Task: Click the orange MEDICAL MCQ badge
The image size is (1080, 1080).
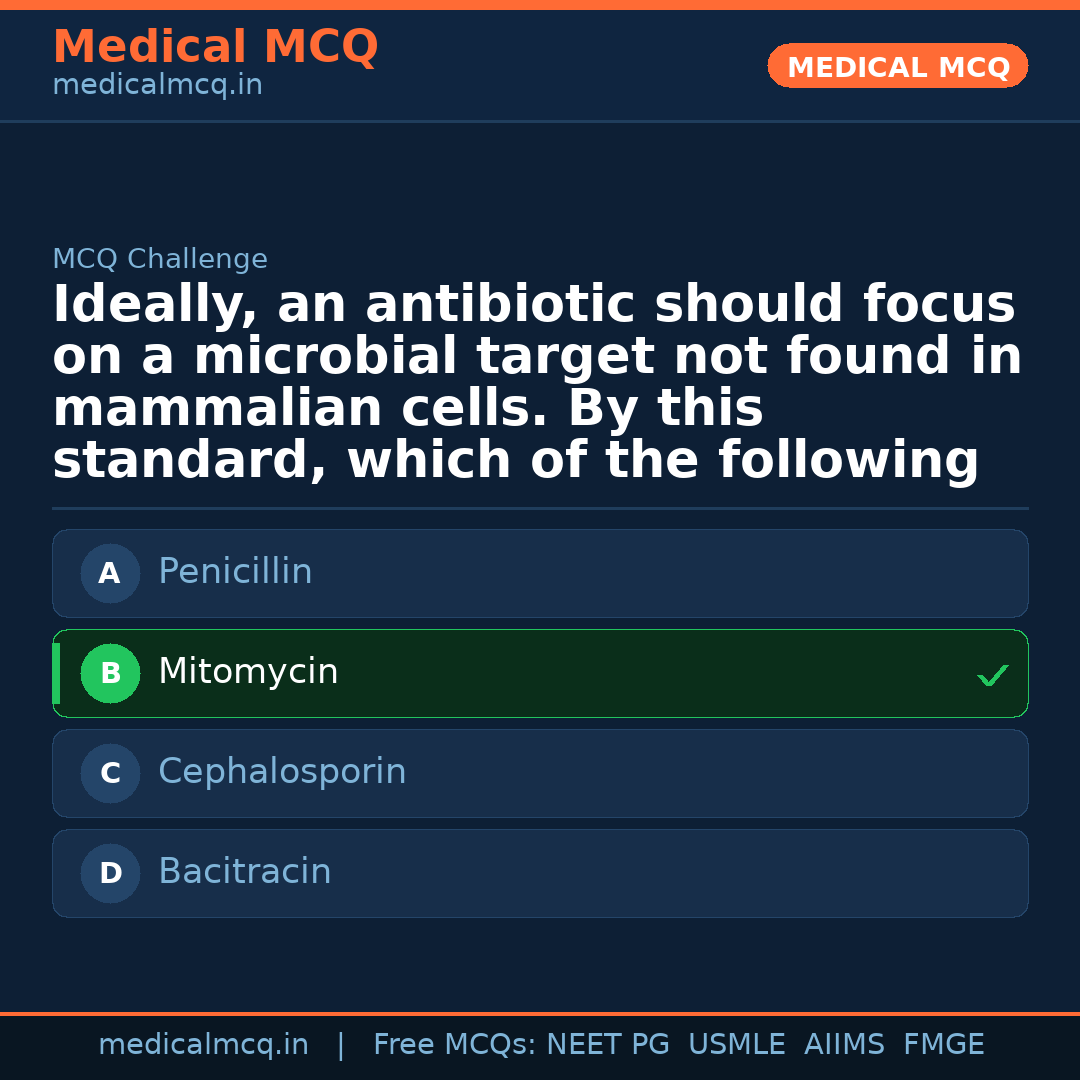Action: click(x=897, y=67)
